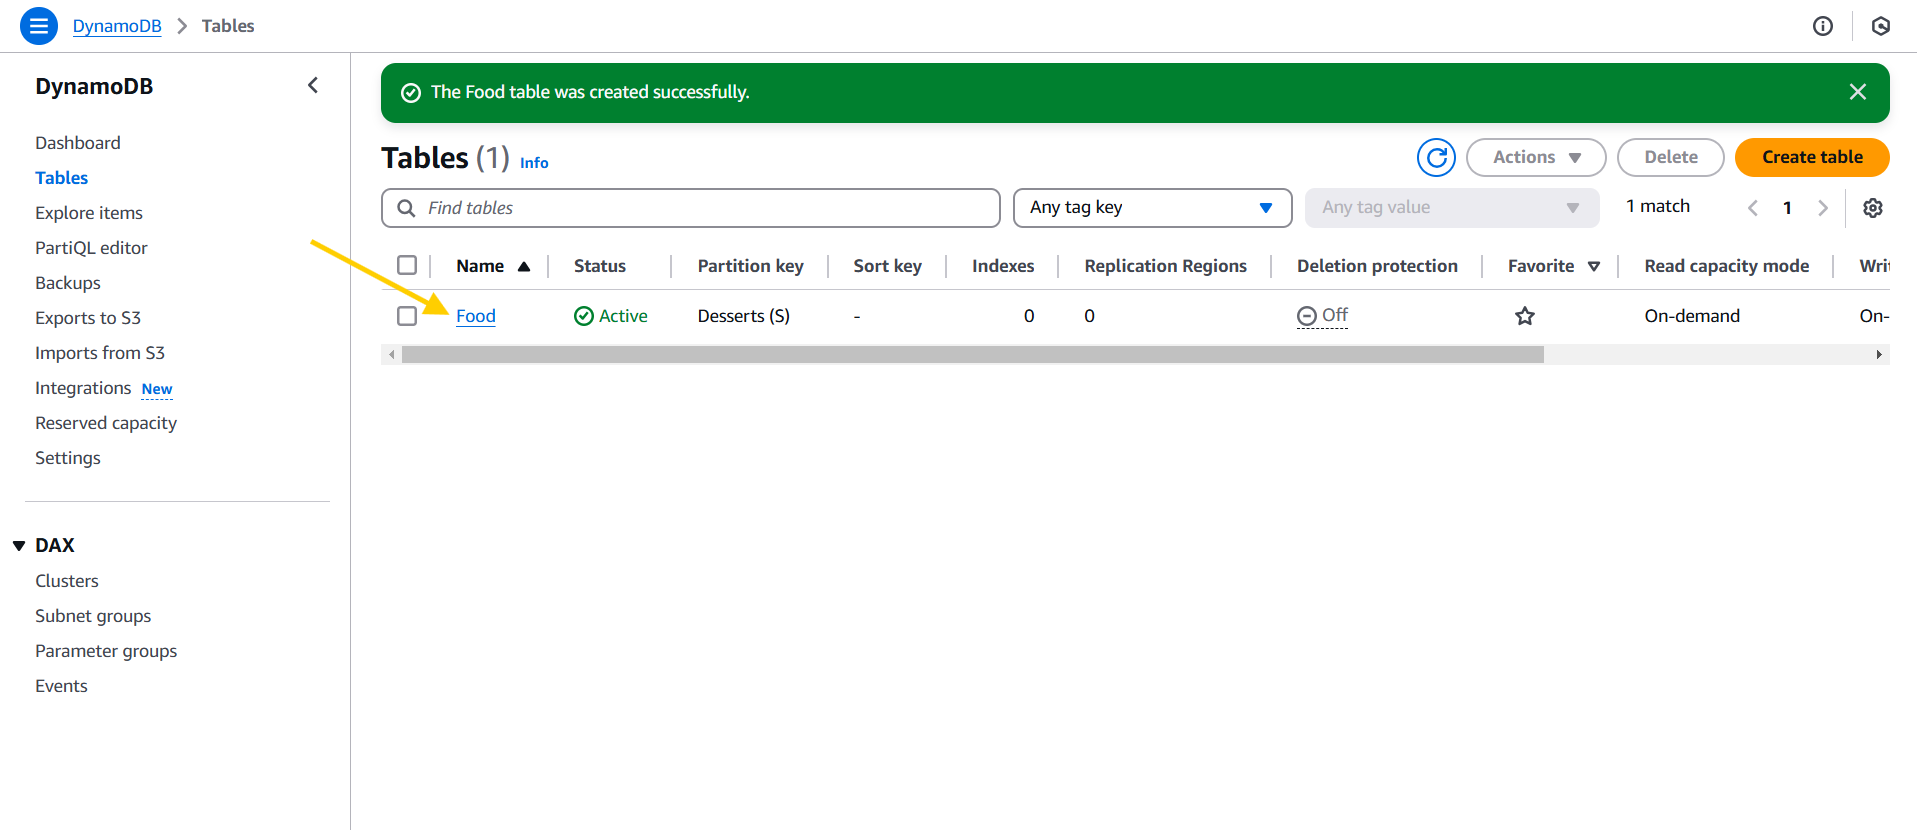This screenshot has height=830, width=1917.
Task: Collapse the DAX section in sidebar
Action: tap(19, 546)
